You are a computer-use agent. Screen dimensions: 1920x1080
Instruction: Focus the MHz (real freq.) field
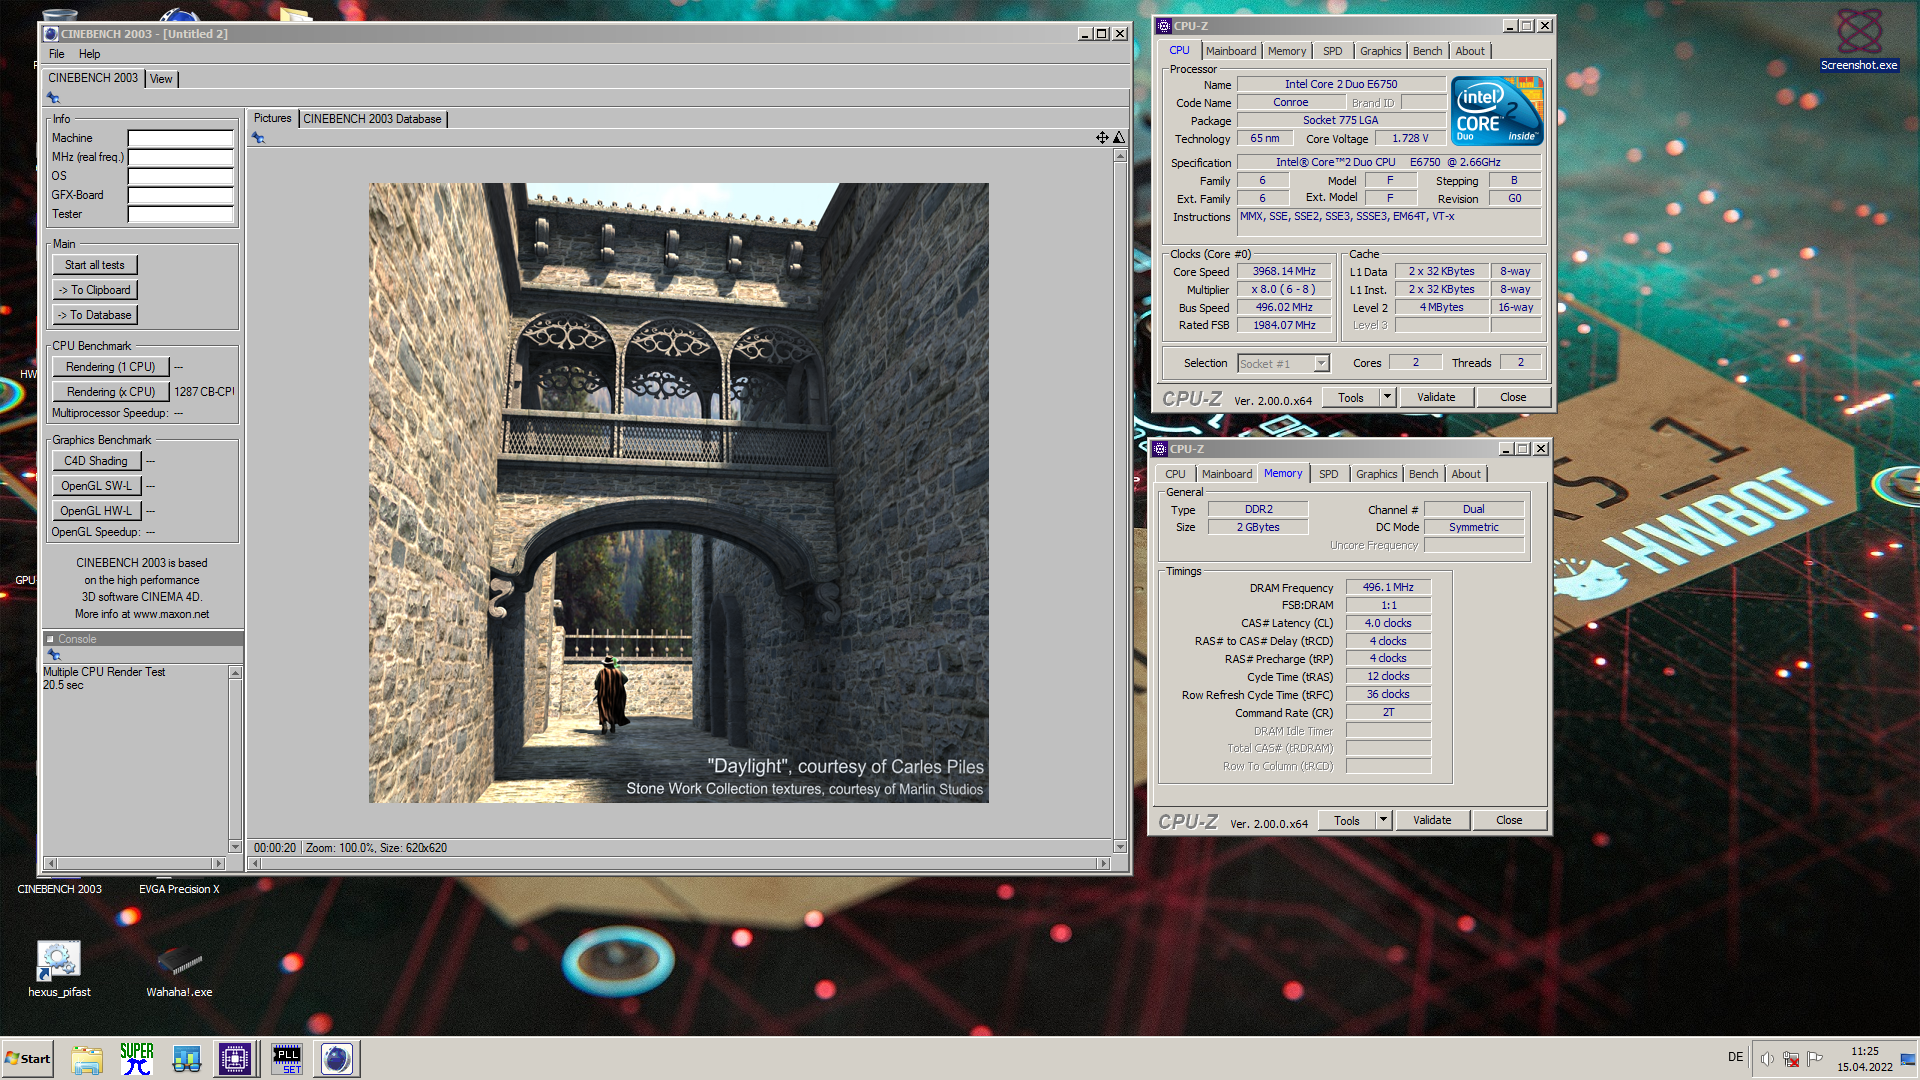coord(180,157)
